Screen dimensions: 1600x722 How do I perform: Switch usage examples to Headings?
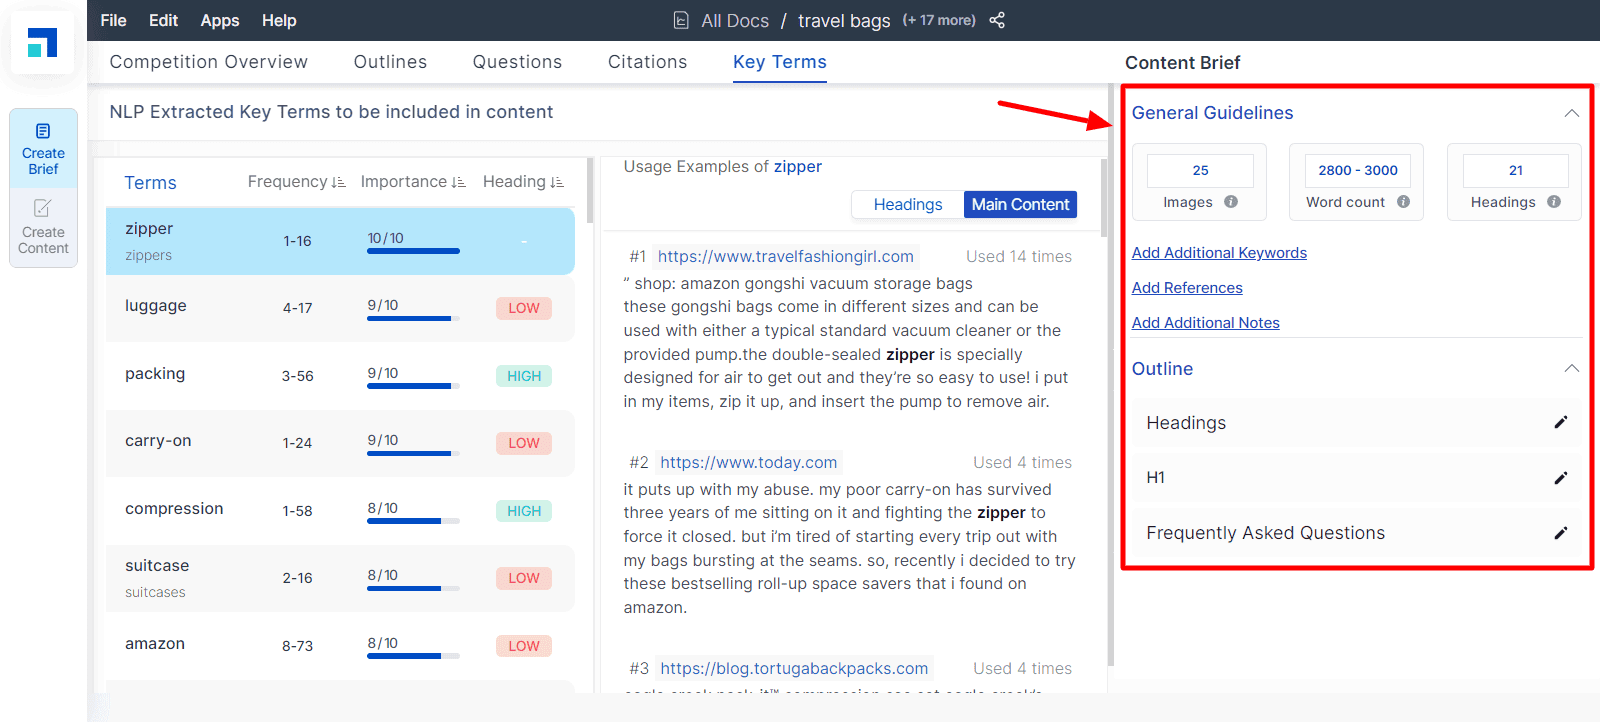tap(907, 204)
